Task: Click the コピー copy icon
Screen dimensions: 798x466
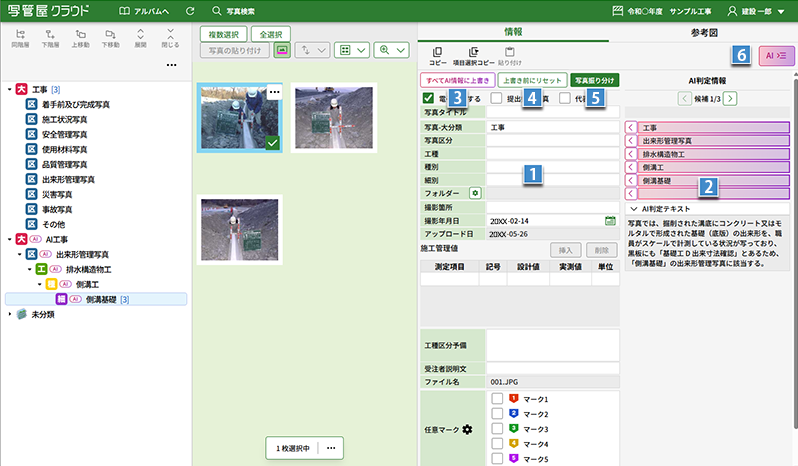Action: (437, 52)
